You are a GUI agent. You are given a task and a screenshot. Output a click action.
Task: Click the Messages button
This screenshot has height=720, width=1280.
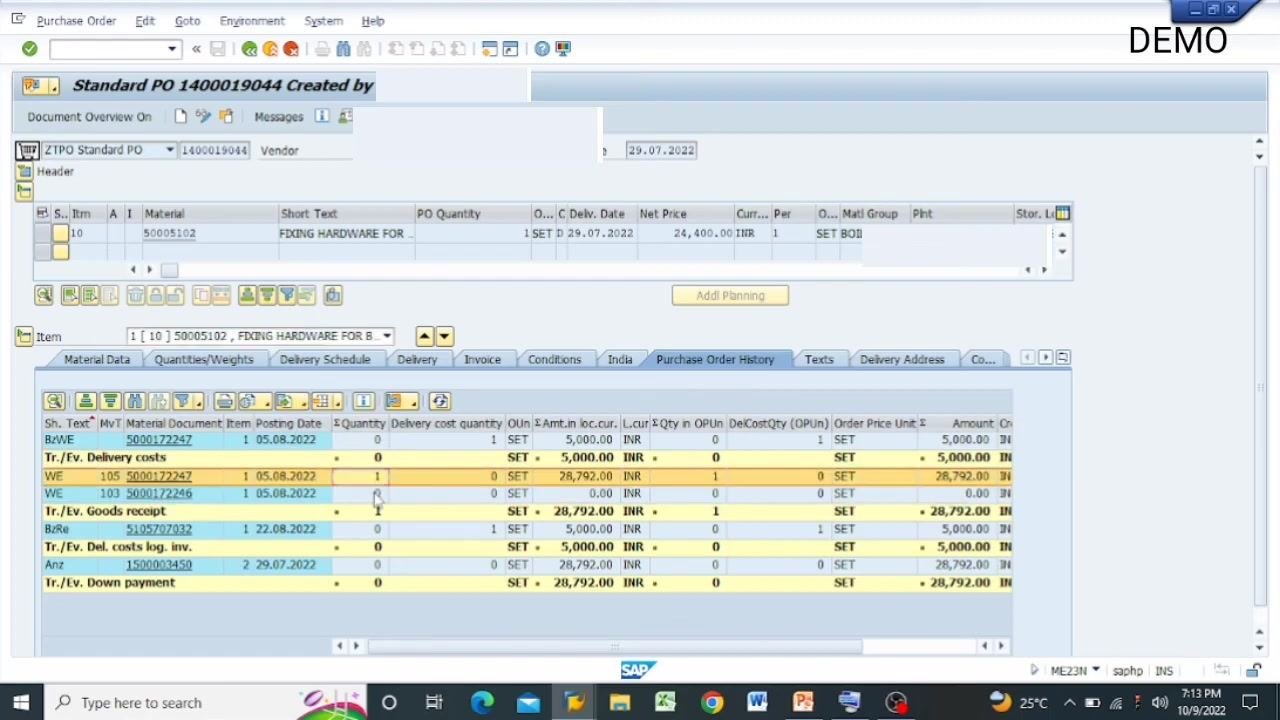278,117
